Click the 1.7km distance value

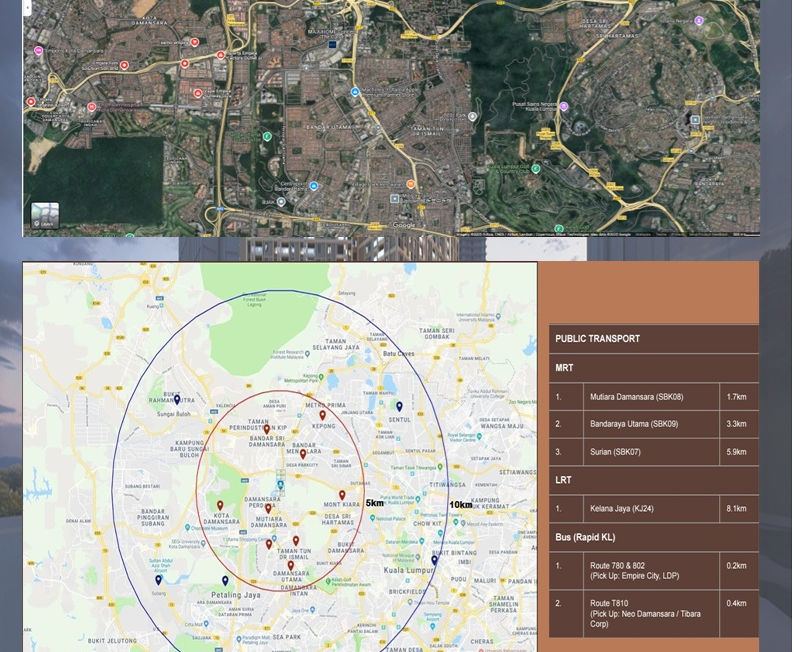(739, 397)
